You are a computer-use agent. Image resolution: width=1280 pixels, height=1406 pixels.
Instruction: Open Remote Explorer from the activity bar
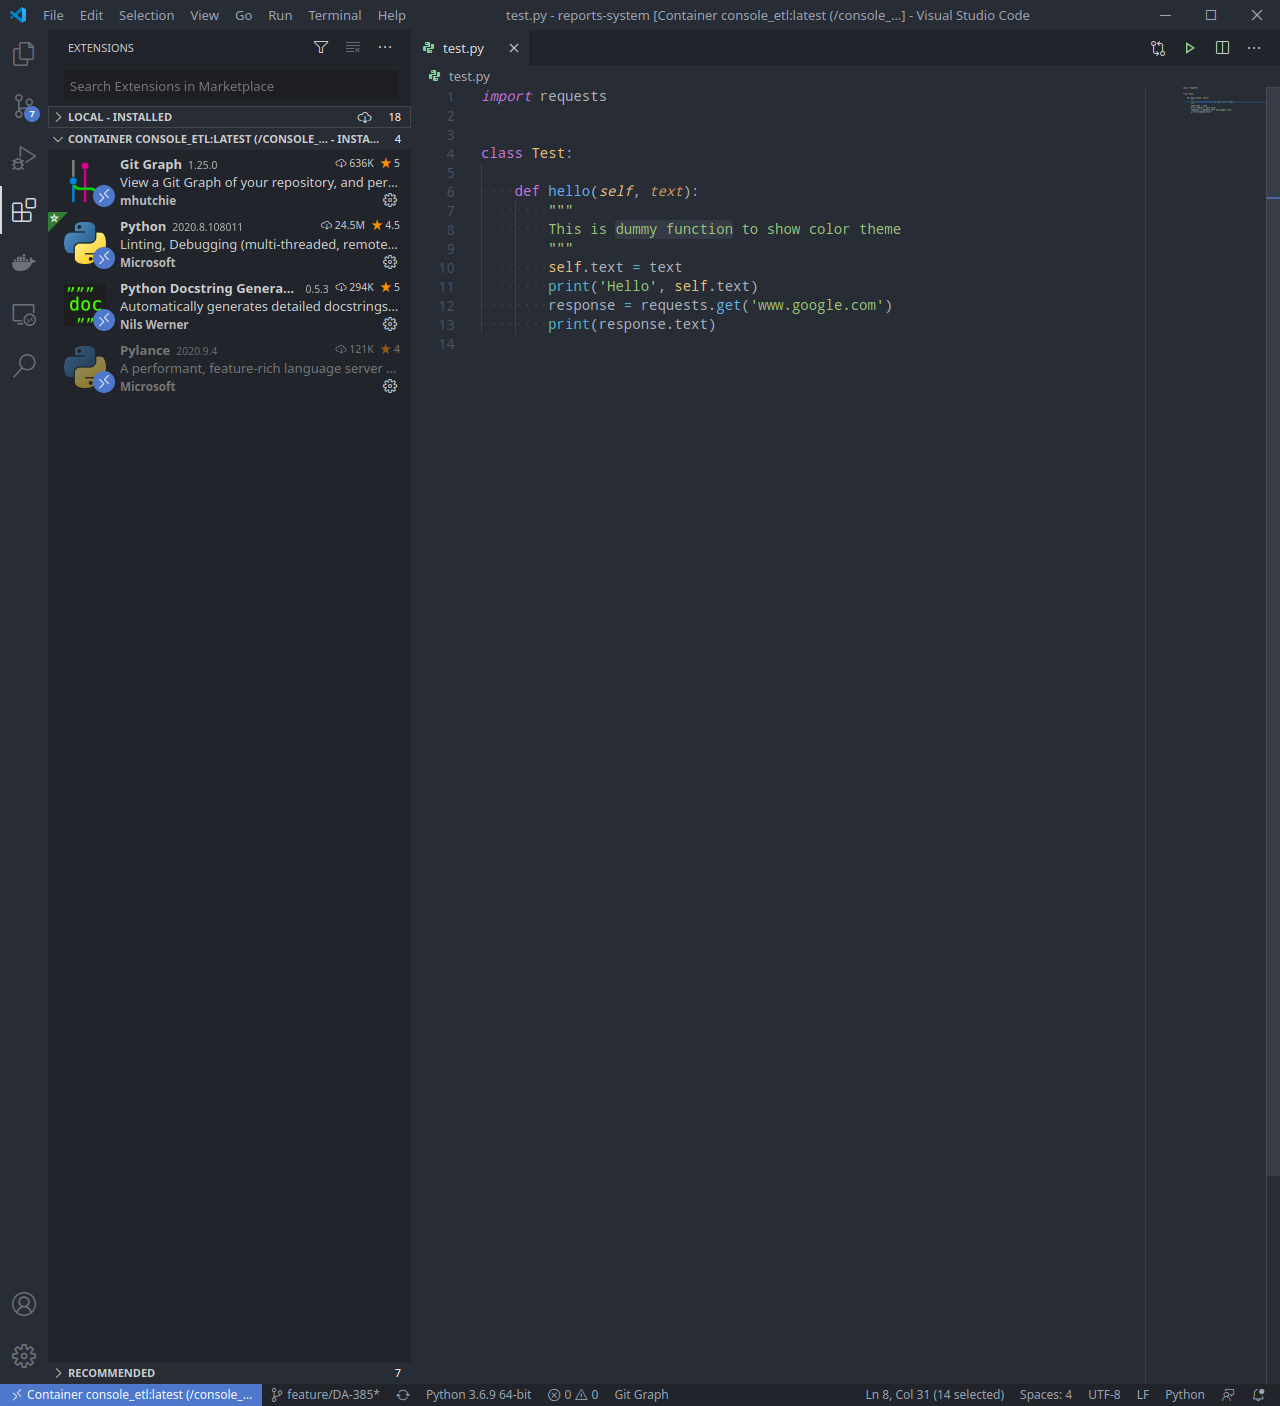tap(24, 313)
